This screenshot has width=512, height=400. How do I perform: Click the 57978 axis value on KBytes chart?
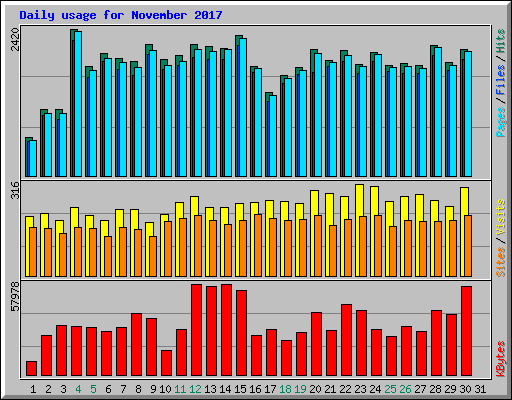pyautogui.click(x=15, y=296)
